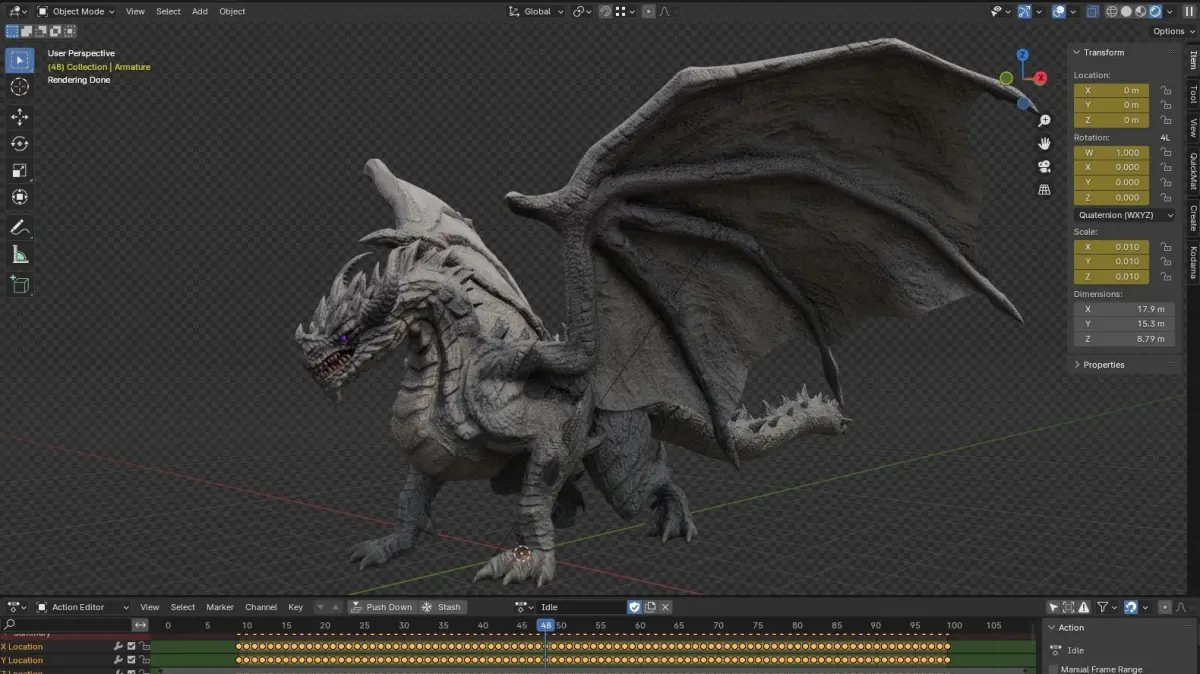
Task: Click the red X axis gizmo ball
Action: pyautogui.click(x=1040, y=78)
